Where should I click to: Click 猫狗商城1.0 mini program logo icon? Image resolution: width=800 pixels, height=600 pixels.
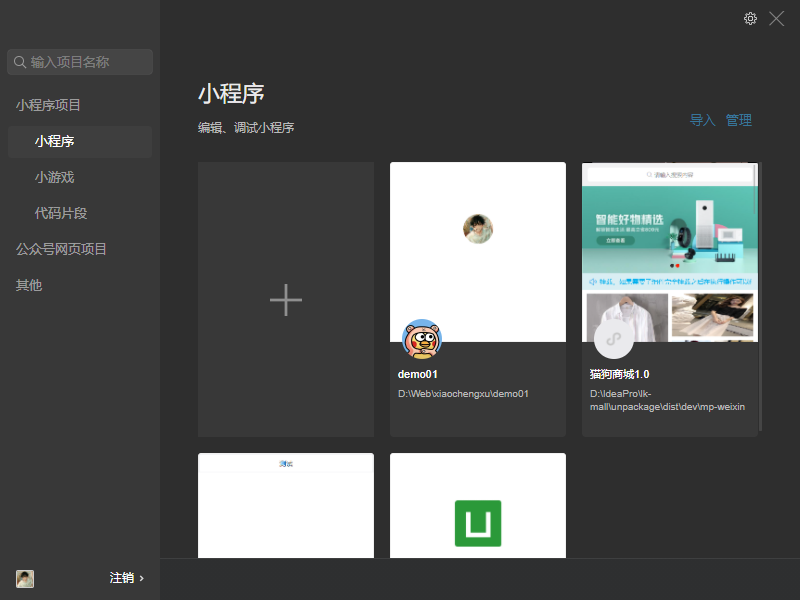(x=614, y=339)
